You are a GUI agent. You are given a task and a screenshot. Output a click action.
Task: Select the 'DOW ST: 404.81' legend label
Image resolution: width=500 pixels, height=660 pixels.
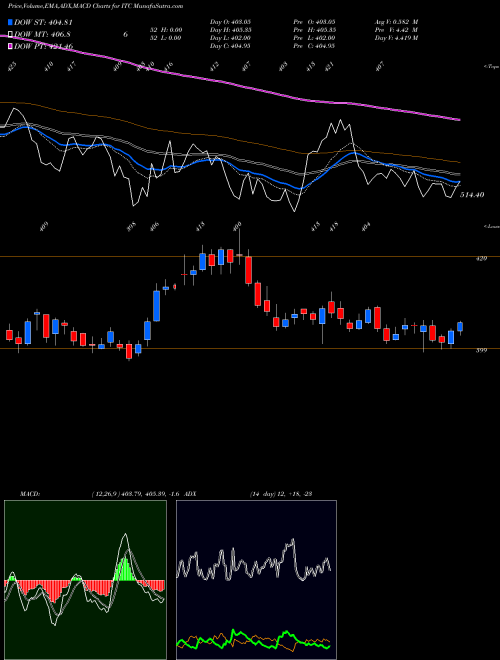[x=43, y=22]
